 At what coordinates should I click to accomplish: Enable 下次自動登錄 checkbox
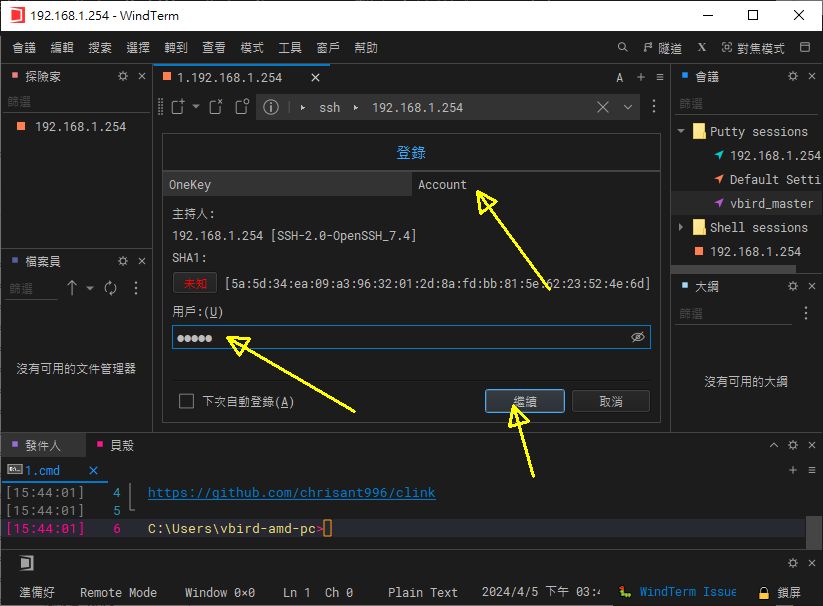[186, 401]
